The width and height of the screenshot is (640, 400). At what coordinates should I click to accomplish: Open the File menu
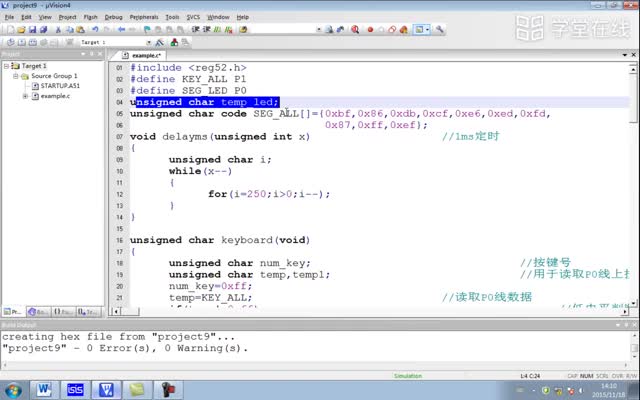point(9,17)
